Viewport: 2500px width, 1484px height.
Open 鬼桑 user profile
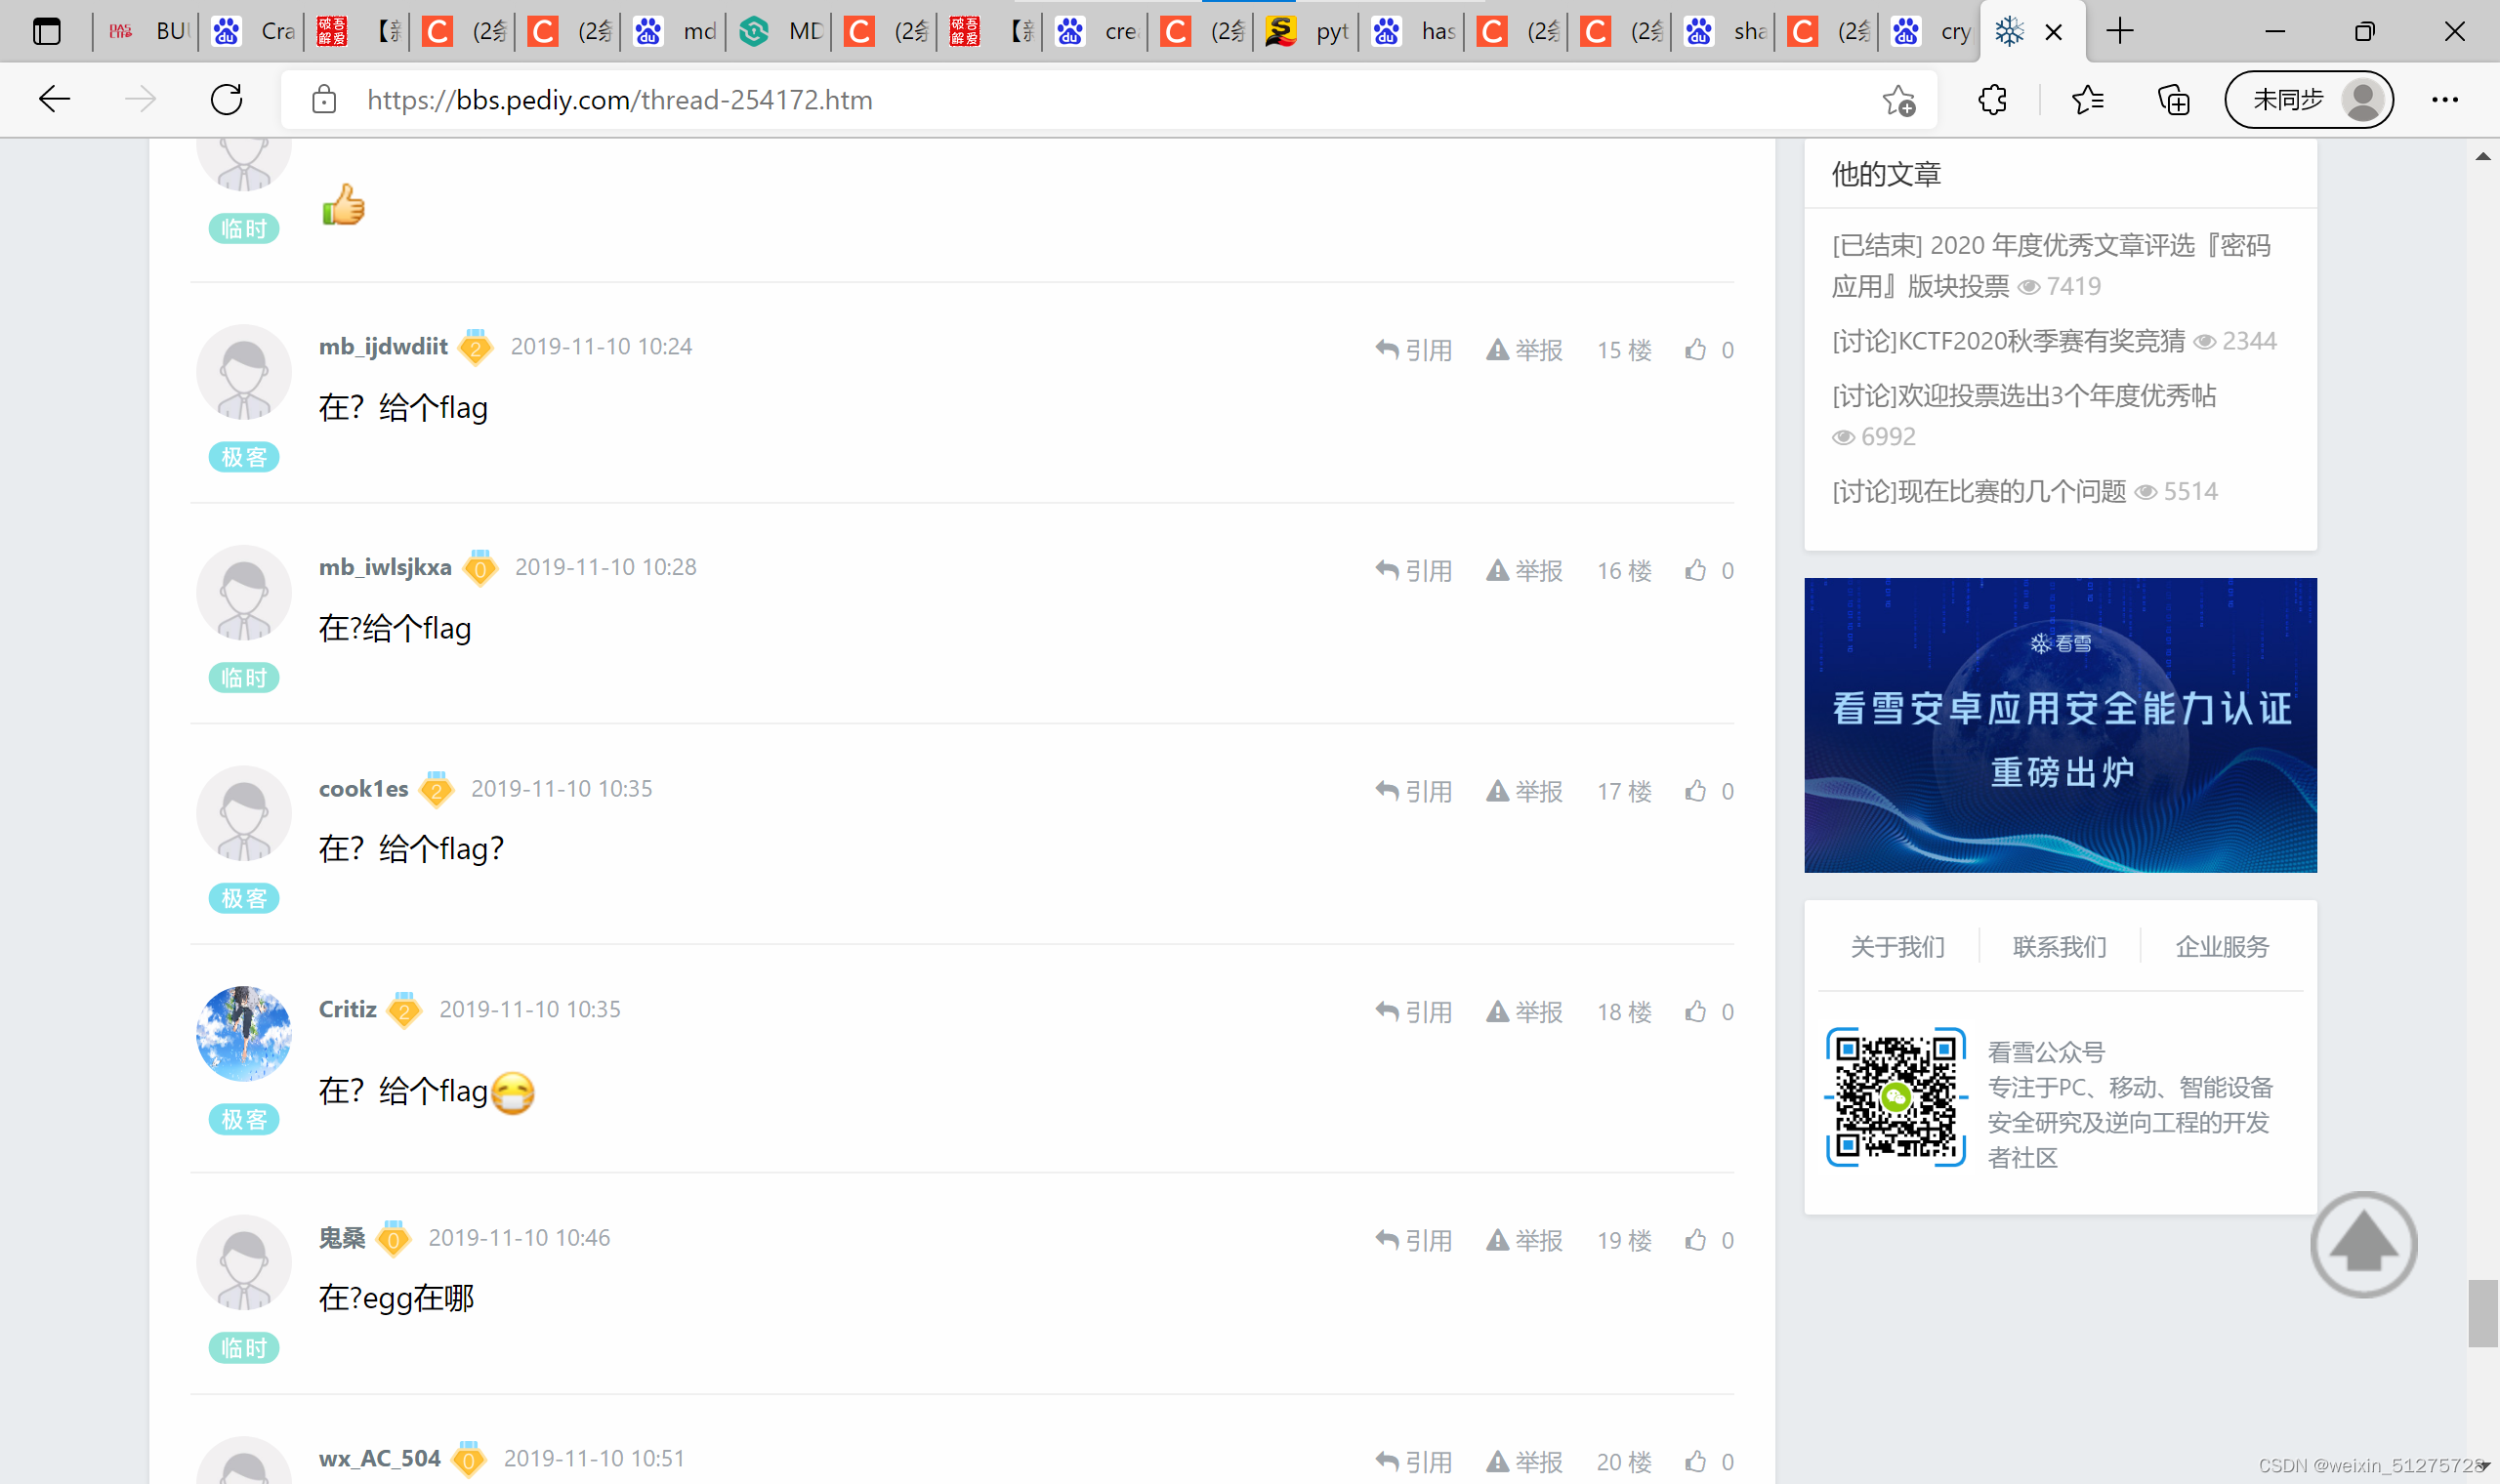pyautogui.click(x=342, y=1238)
